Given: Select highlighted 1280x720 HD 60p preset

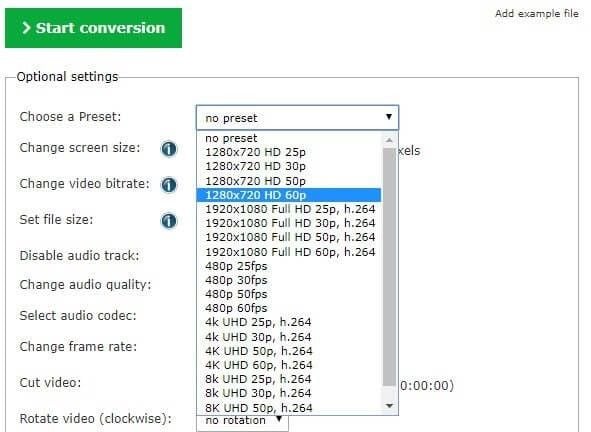Looking at the screenshot, I should click(x=289, y=195).
